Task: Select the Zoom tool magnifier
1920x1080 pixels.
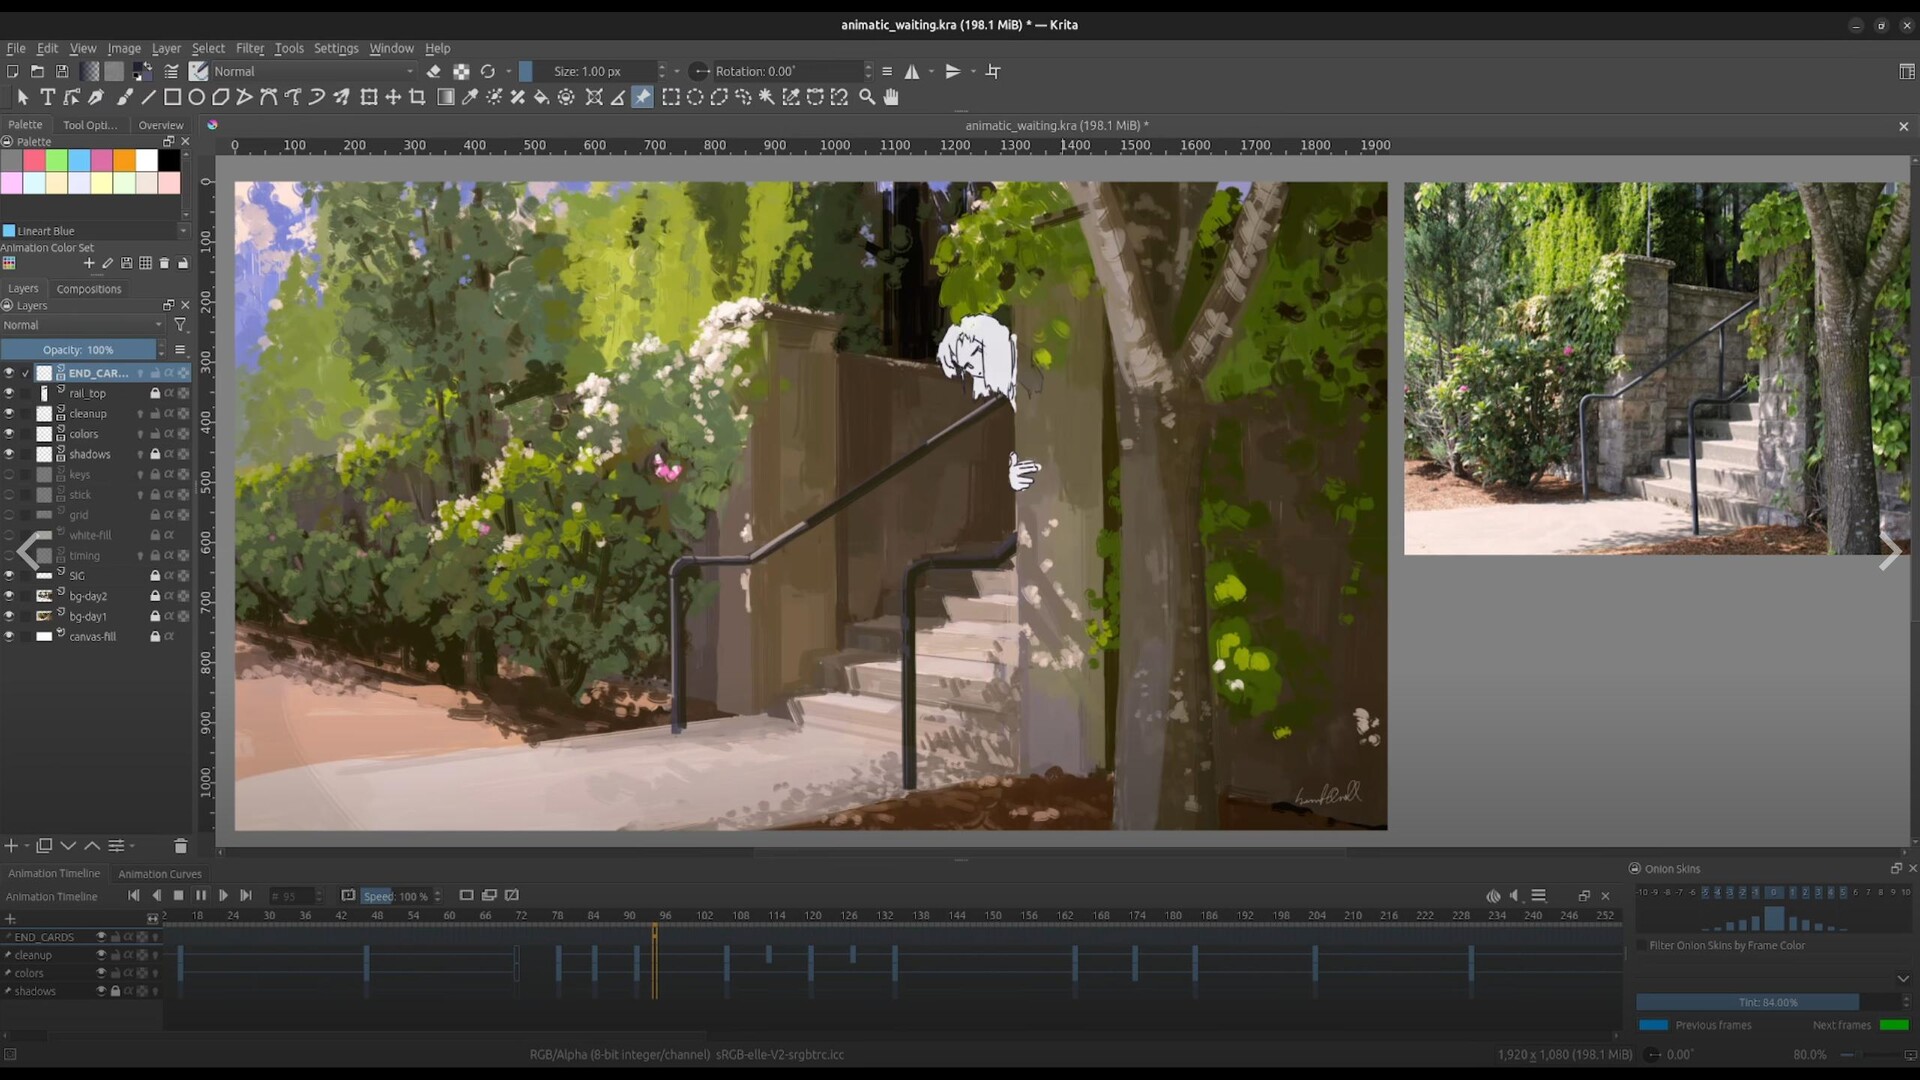Action: pyautogui.click(x=867, y=97)
